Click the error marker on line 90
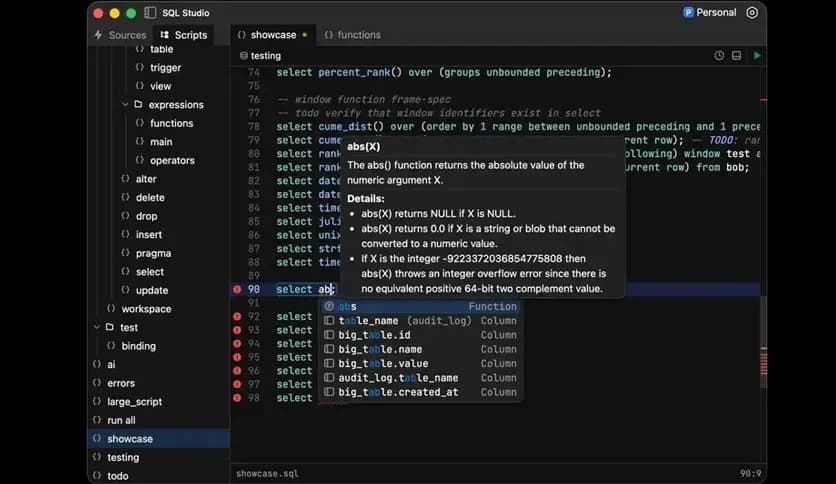The width and height of the screenshot is (836, 484). [237, 289]
